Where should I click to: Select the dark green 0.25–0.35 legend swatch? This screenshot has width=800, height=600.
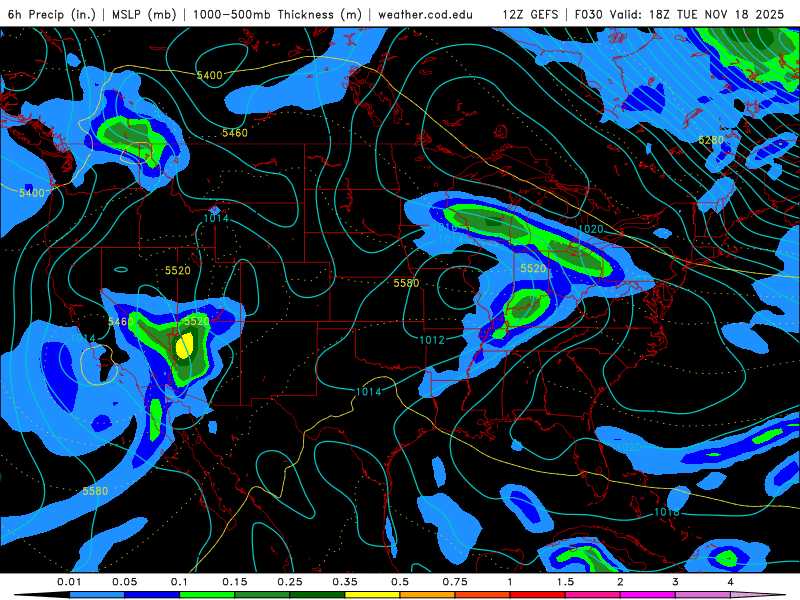(x=317, y=595)
